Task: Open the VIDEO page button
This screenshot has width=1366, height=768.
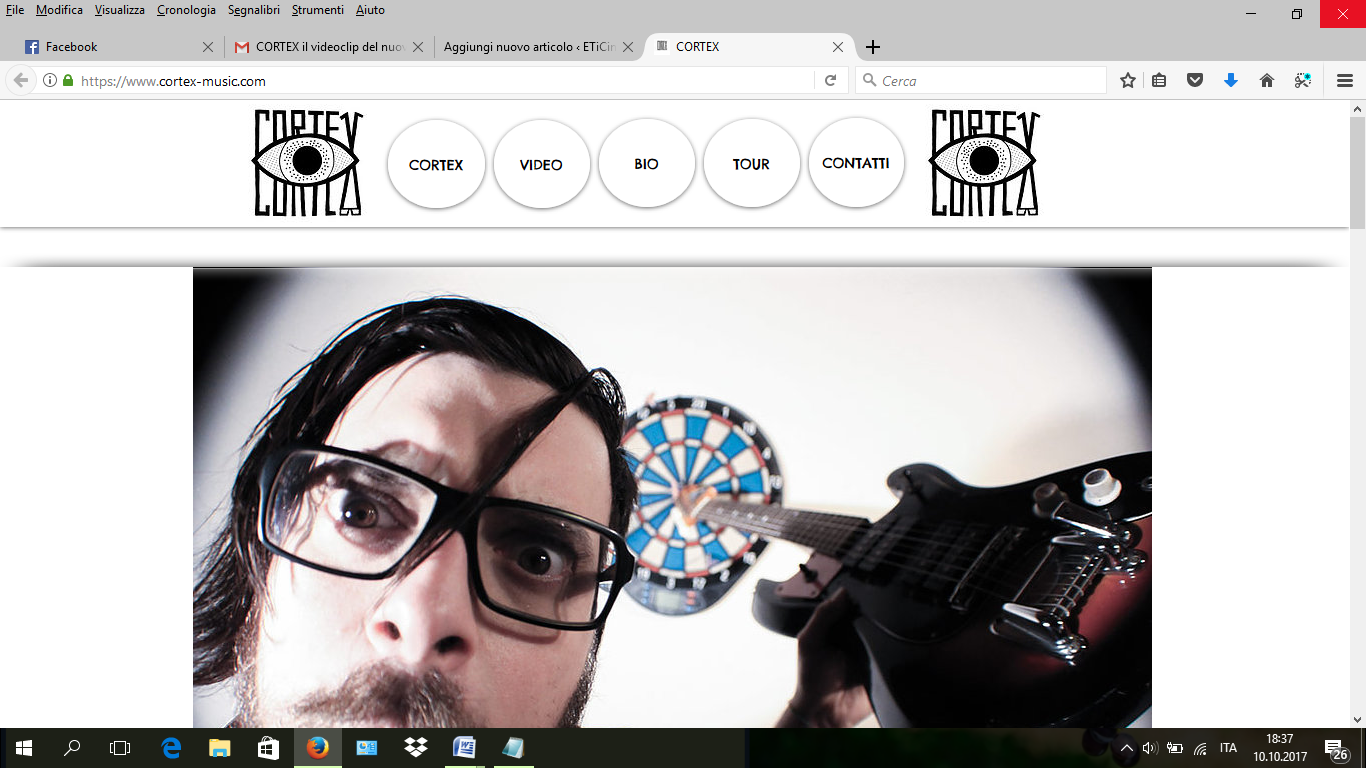Action: click(x=541, y=164)
